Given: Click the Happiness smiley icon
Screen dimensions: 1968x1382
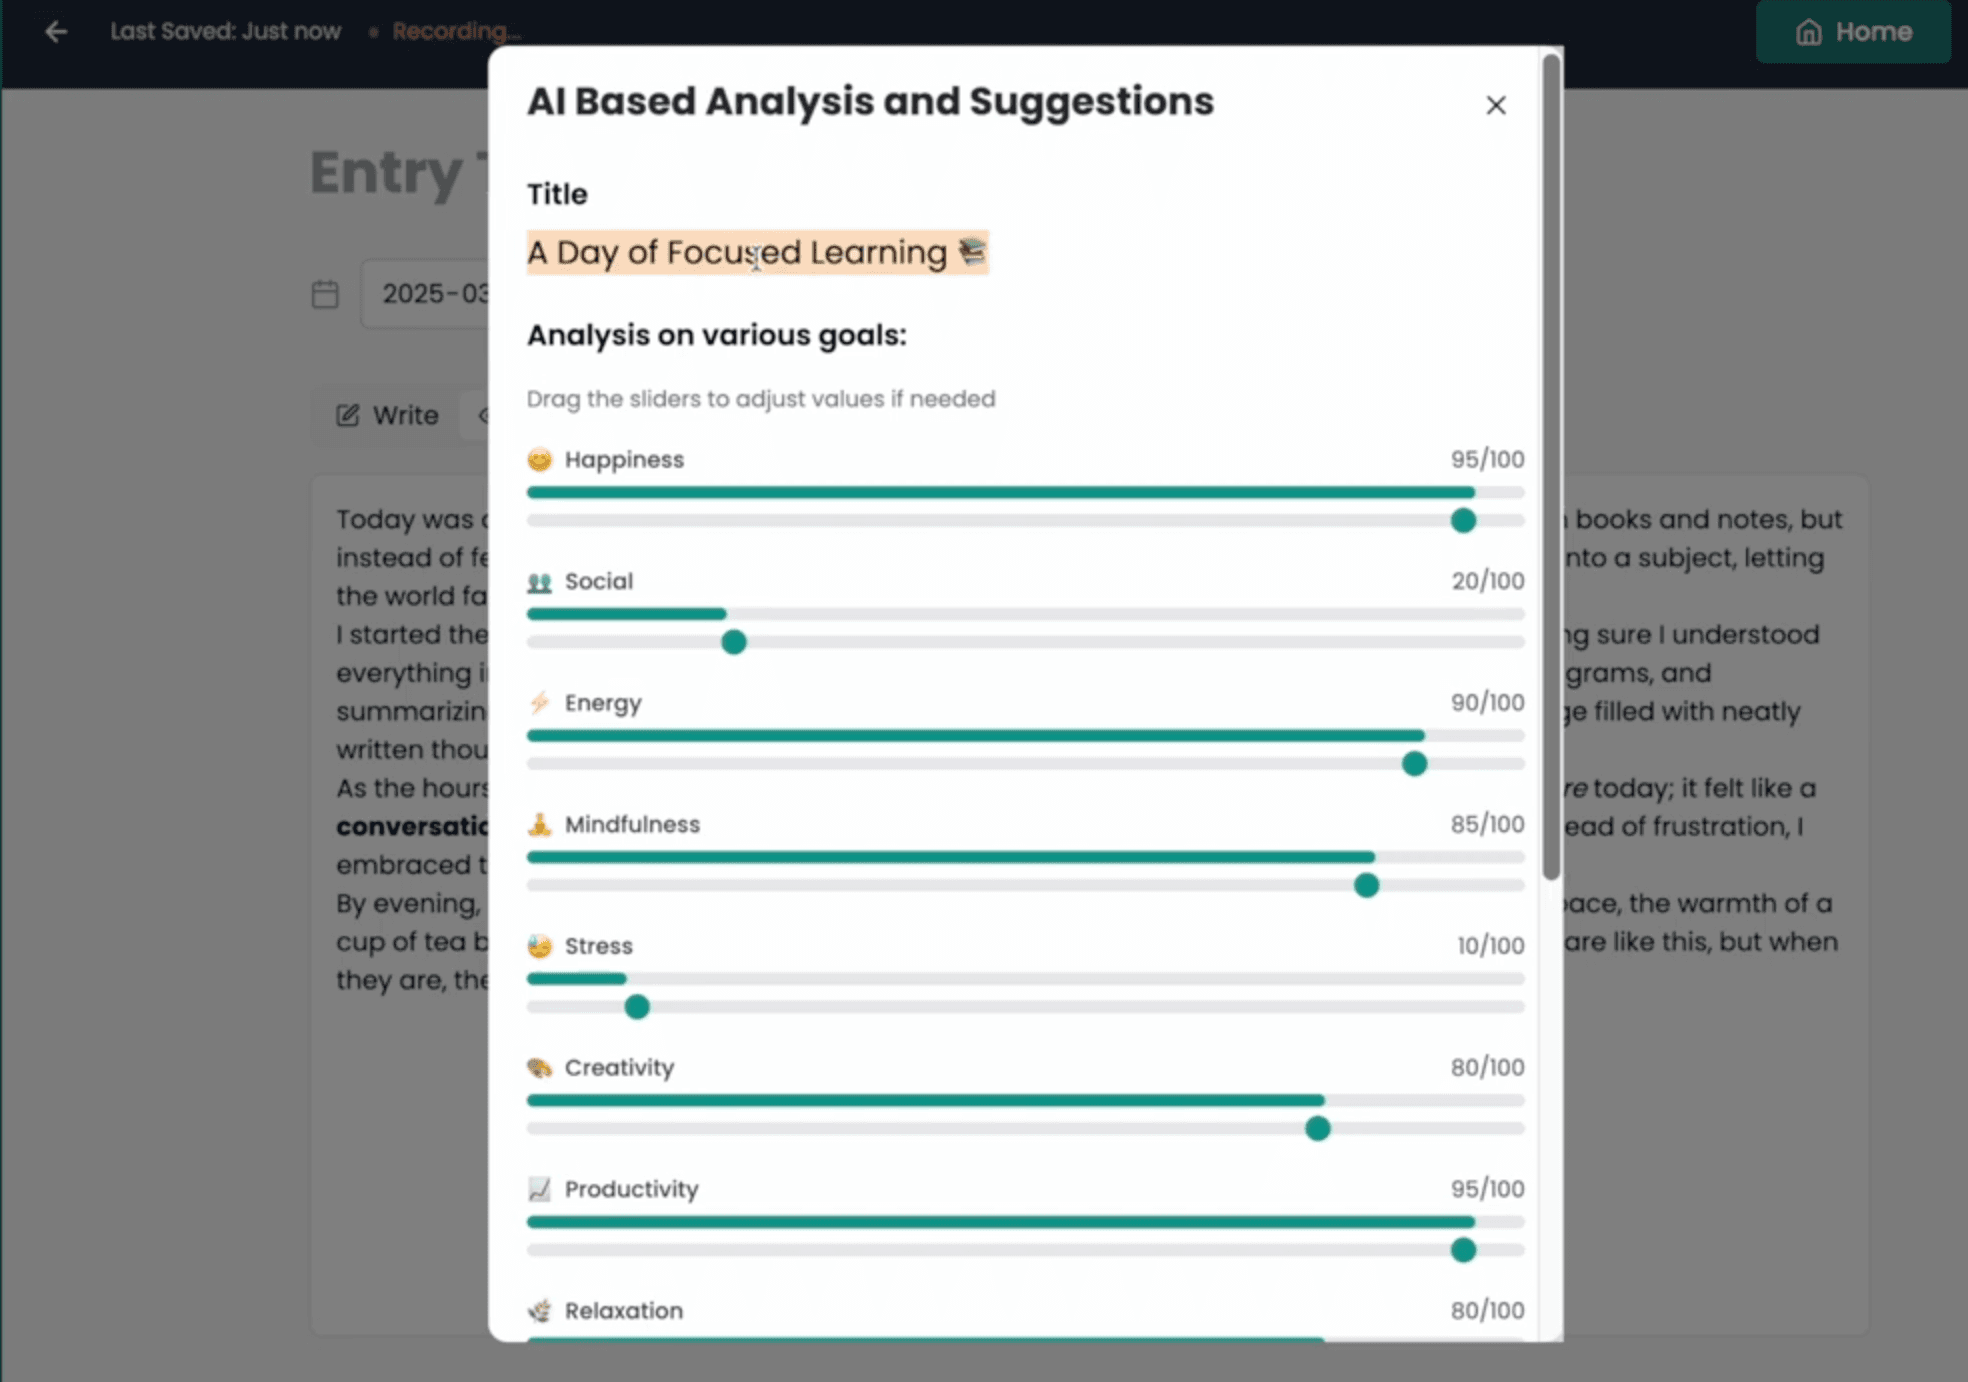Looking at the screenshot, I should 539,459.
